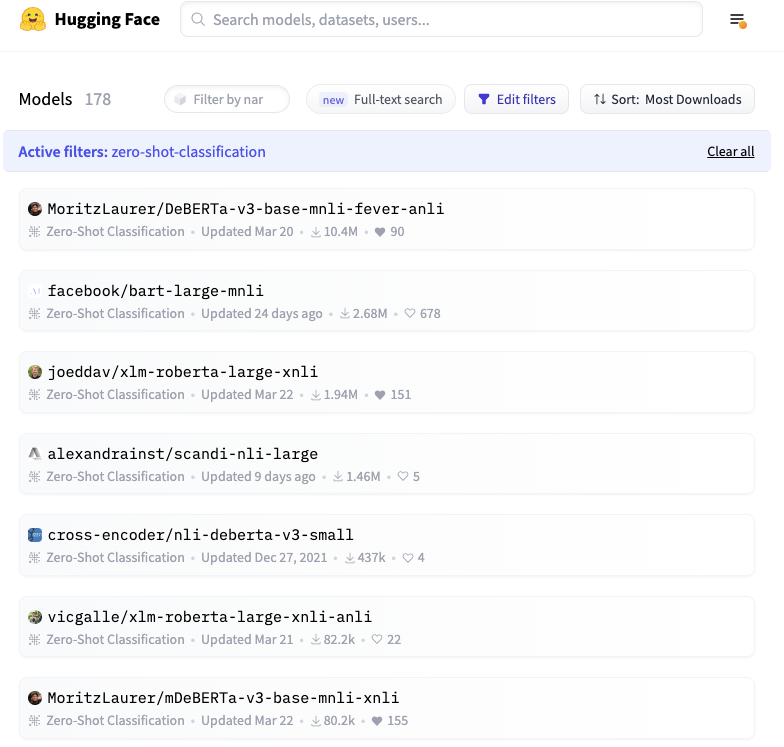The width and height of the screenshot is (784, 747).
Task: Click heart icon next to 151 likes
Action: click(x=380, y=395)
